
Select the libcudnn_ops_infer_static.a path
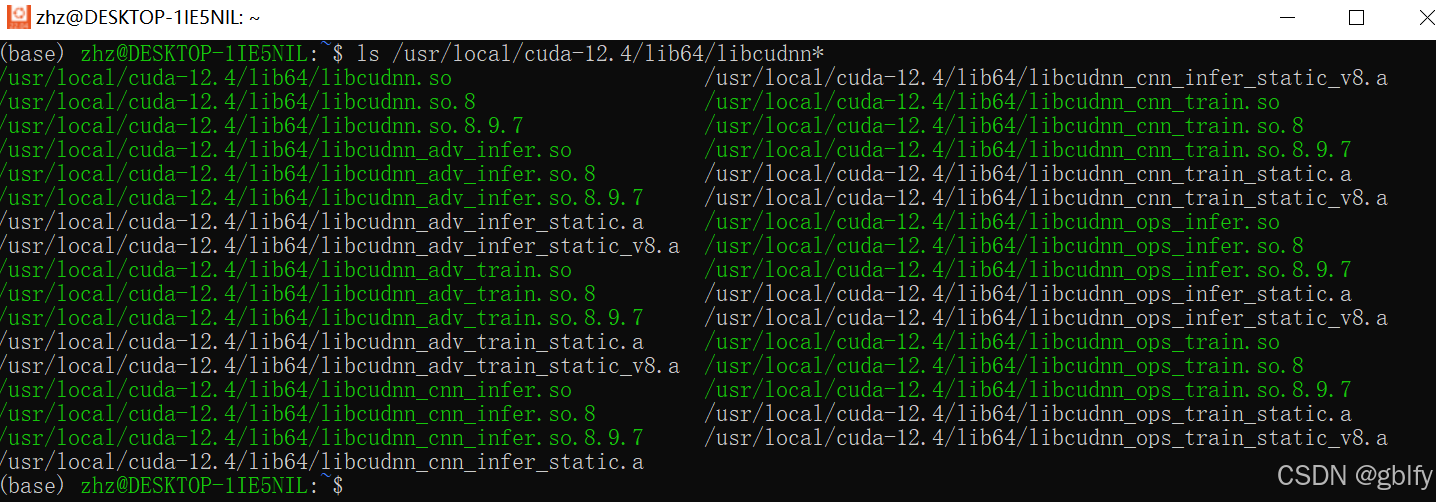[1028, 294]
